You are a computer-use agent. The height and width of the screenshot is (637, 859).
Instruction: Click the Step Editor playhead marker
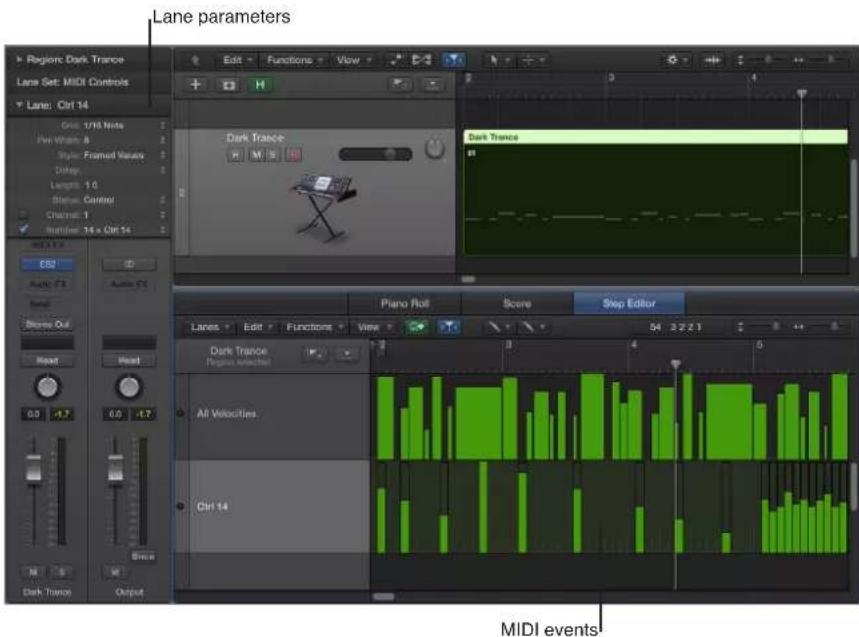click(x=675, y=364)
